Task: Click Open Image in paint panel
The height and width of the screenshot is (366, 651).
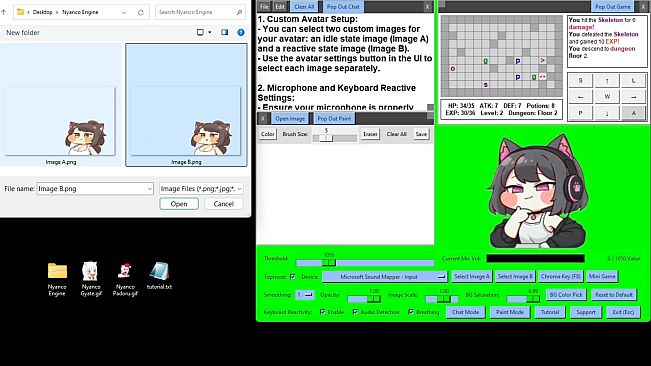Action: pyautogui.click(x=290, y=118)
